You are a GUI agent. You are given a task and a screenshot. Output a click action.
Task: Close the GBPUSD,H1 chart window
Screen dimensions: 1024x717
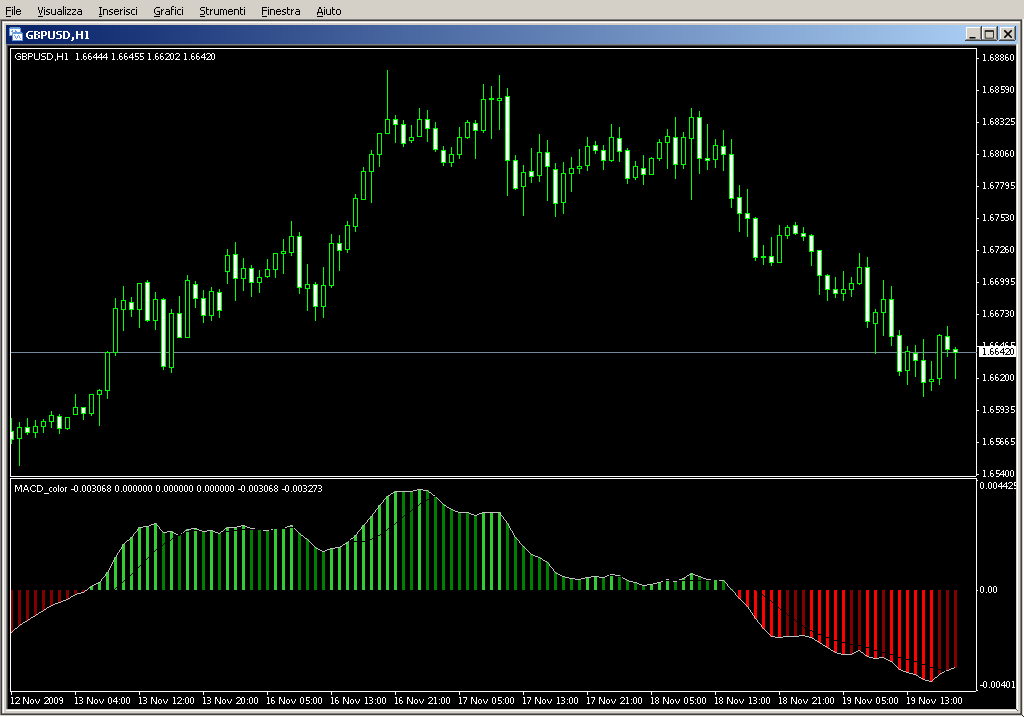(x=1007, y=34)
